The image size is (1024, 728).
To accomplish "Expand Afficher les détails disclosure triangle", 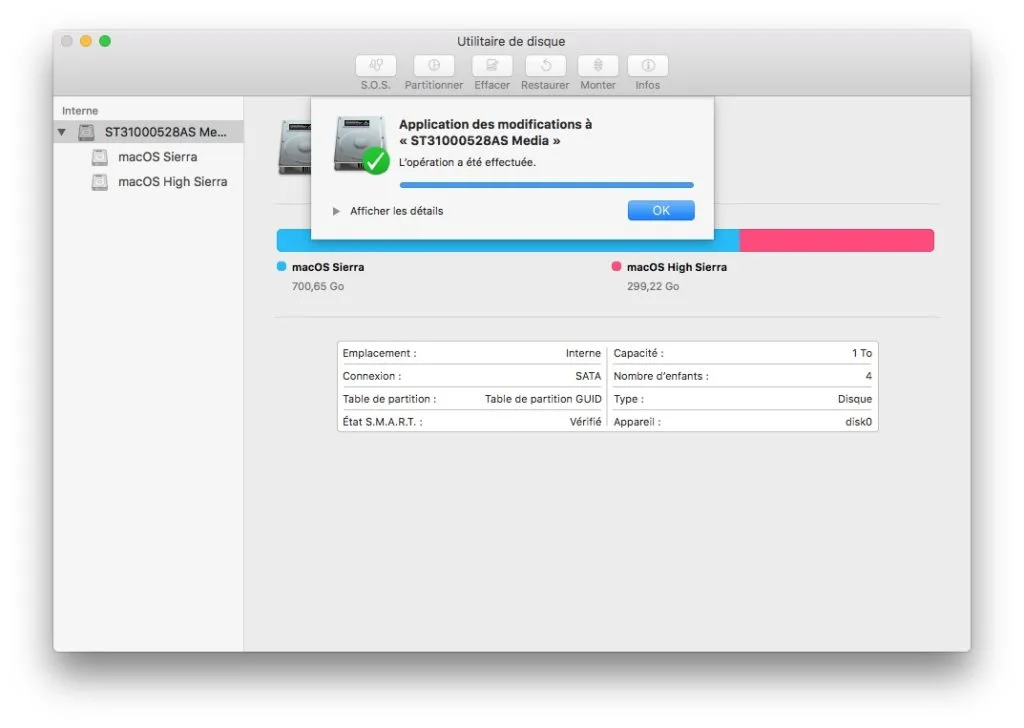I will [336, 211].
